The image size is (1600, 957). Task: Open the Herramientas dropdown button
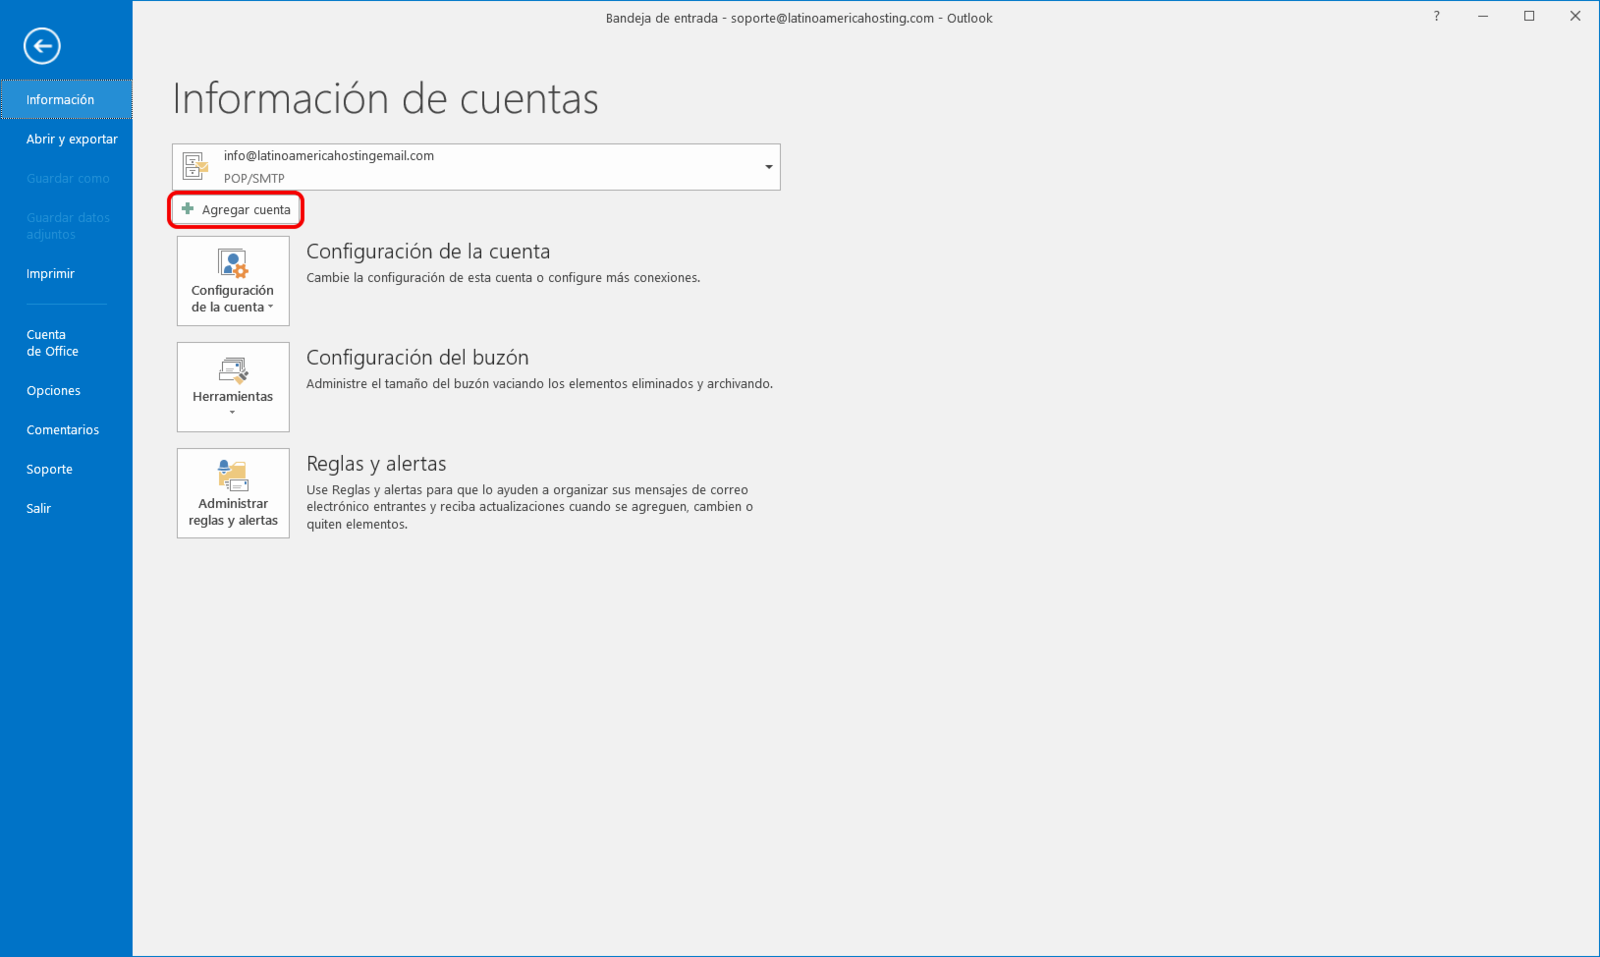point(233,387)
